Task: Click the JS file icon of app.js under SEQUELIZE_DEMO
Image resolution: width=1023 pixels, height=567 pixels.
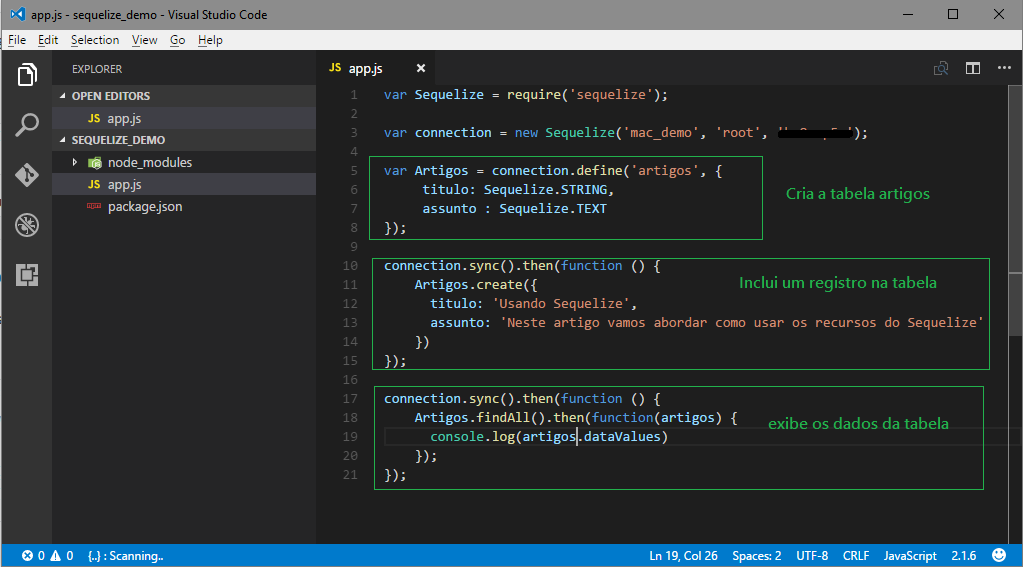Action: [94, 185]
